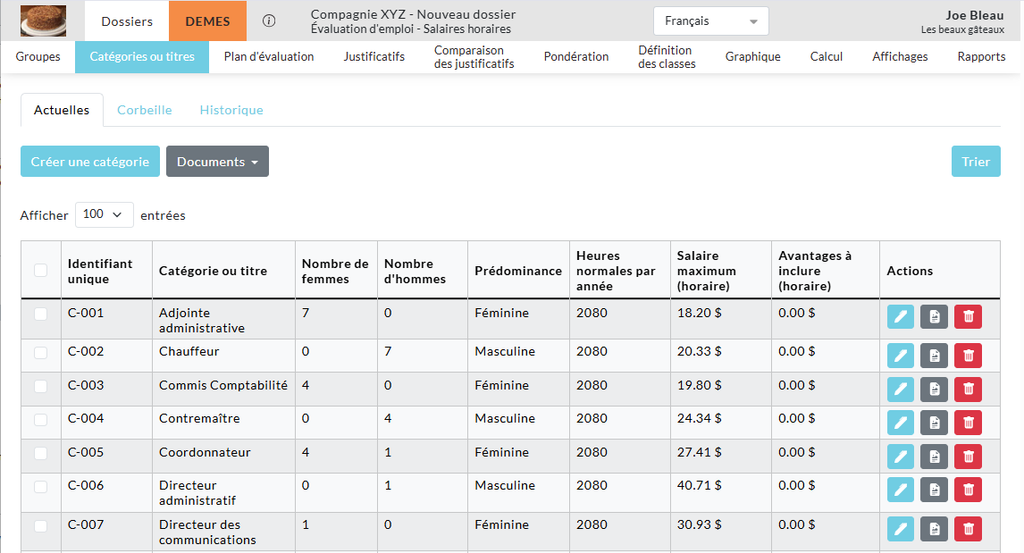
Task: Open the Pondération section
Action: tap(576, 57)
